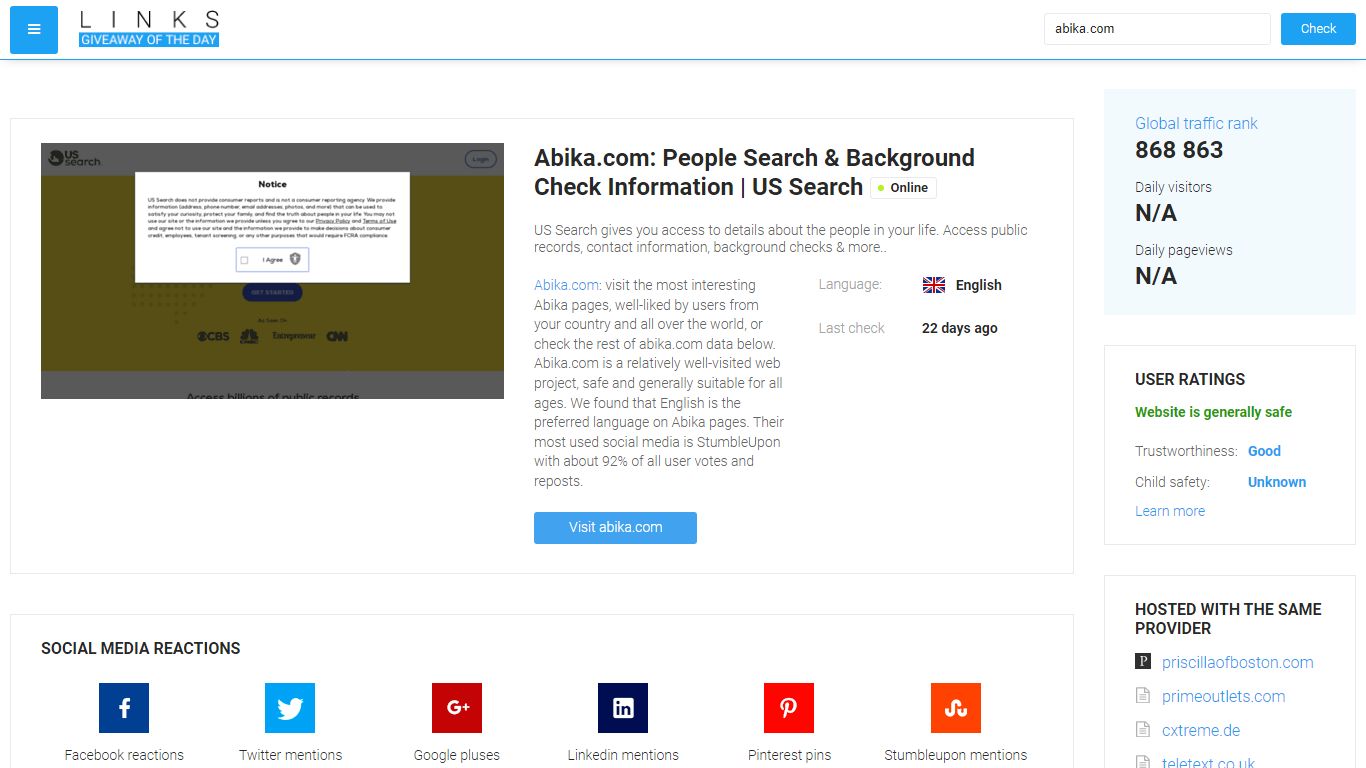
Task: Click the Pinterest pins label
Action: click(789, 755)
